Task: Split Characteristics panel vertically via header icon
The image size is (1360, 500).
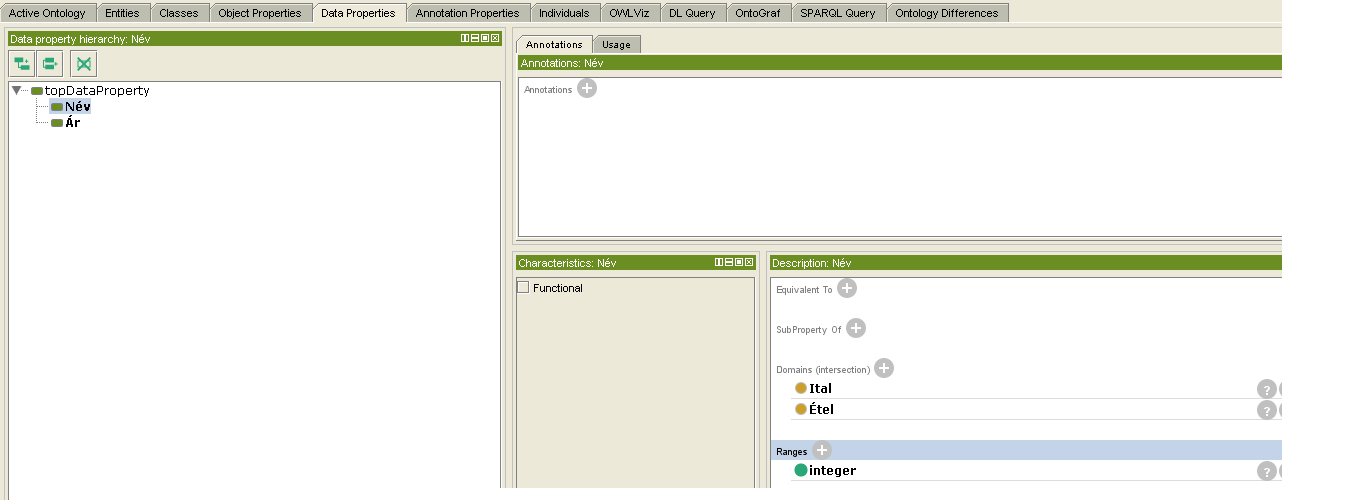Action: tap(719, 262)
